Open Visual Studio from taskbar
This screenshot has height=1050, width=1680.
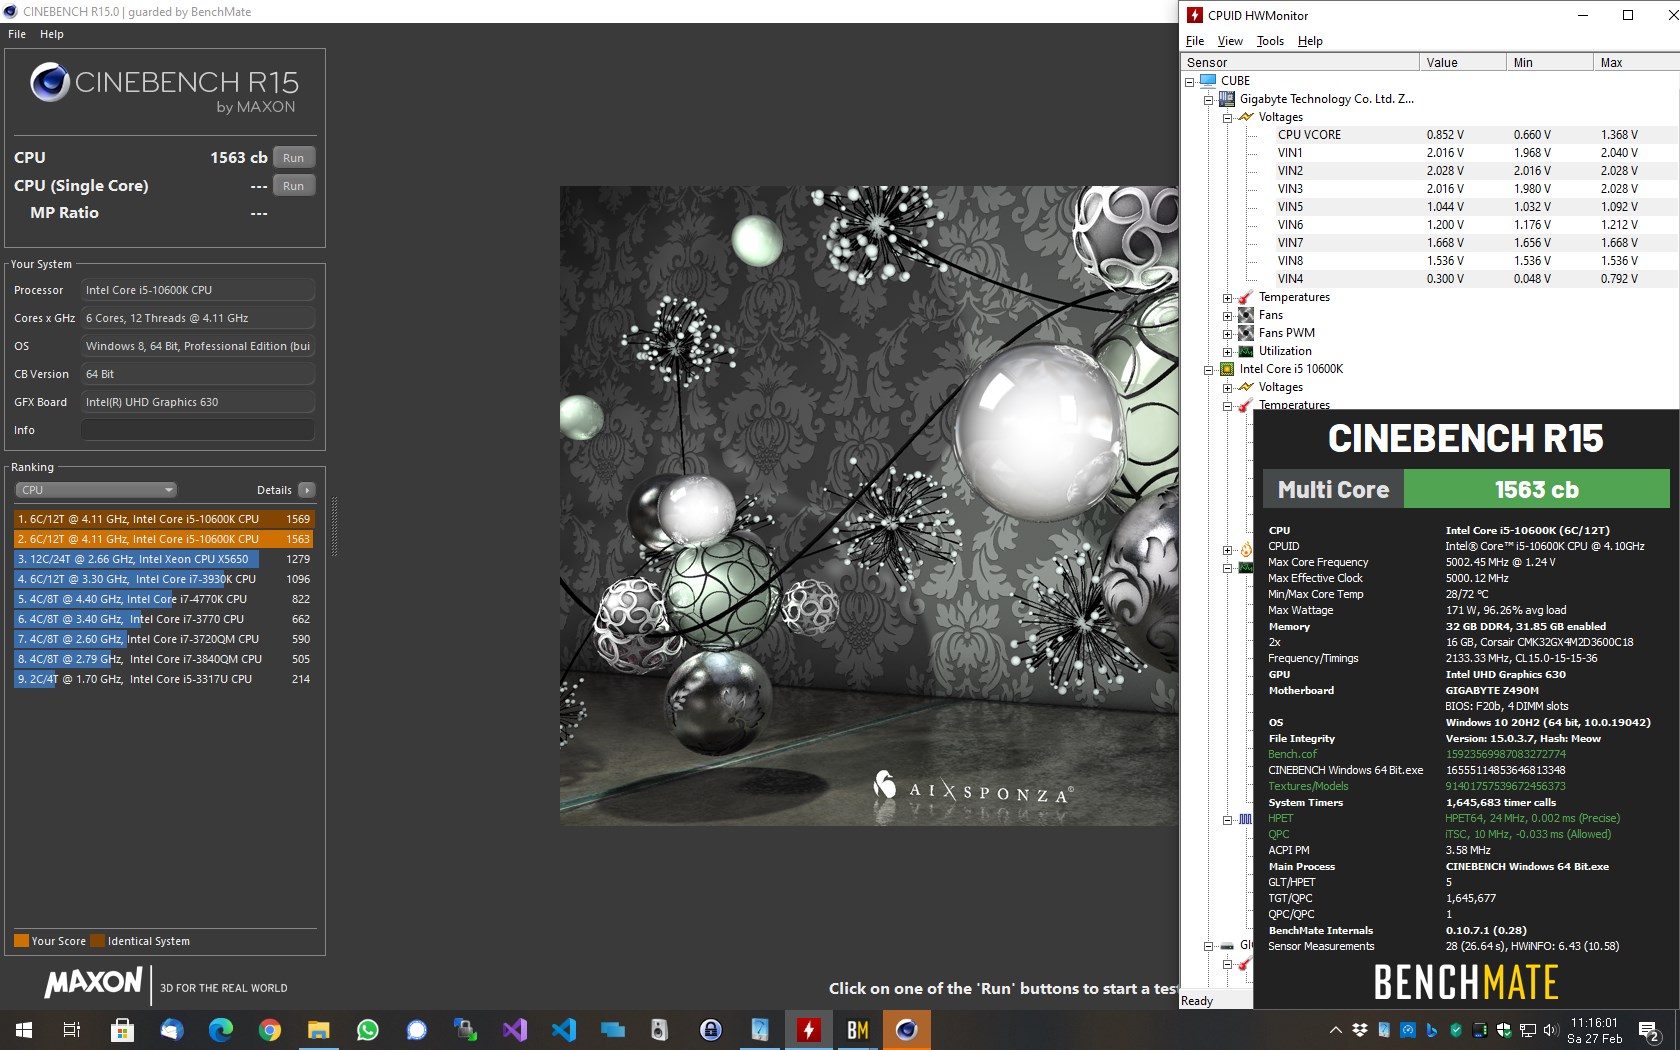click(514, 1030)
